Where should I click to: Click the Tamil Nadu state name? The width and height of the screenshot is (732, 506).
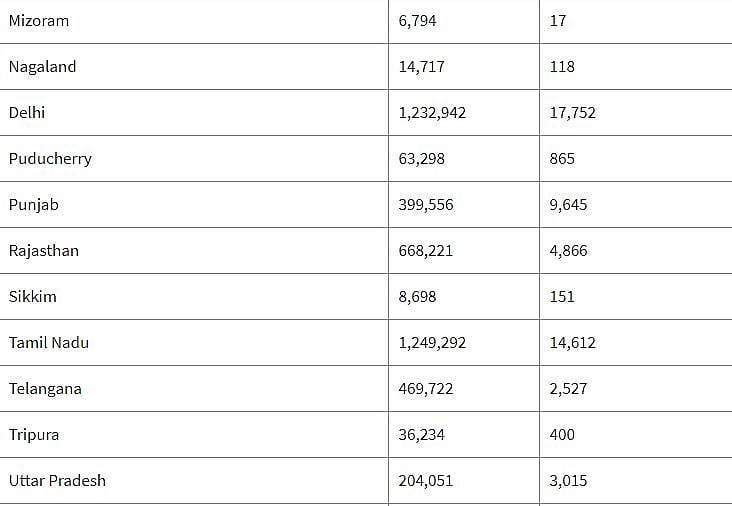click(x=49, y=343)
